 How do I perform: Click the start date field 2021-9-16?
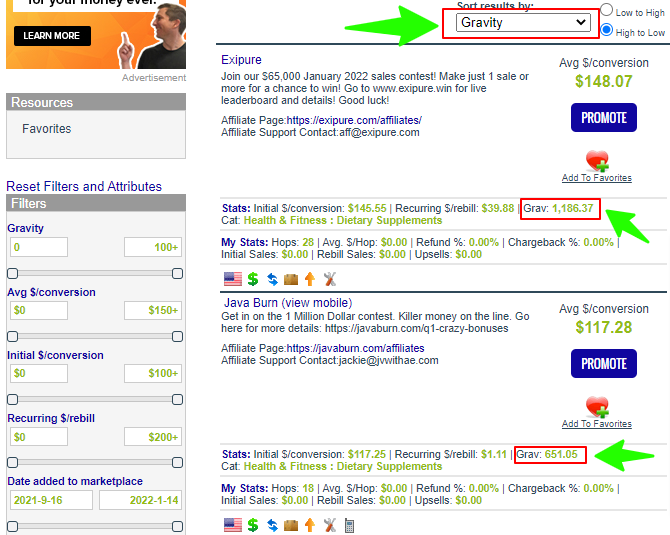click(x=51, y=500)
